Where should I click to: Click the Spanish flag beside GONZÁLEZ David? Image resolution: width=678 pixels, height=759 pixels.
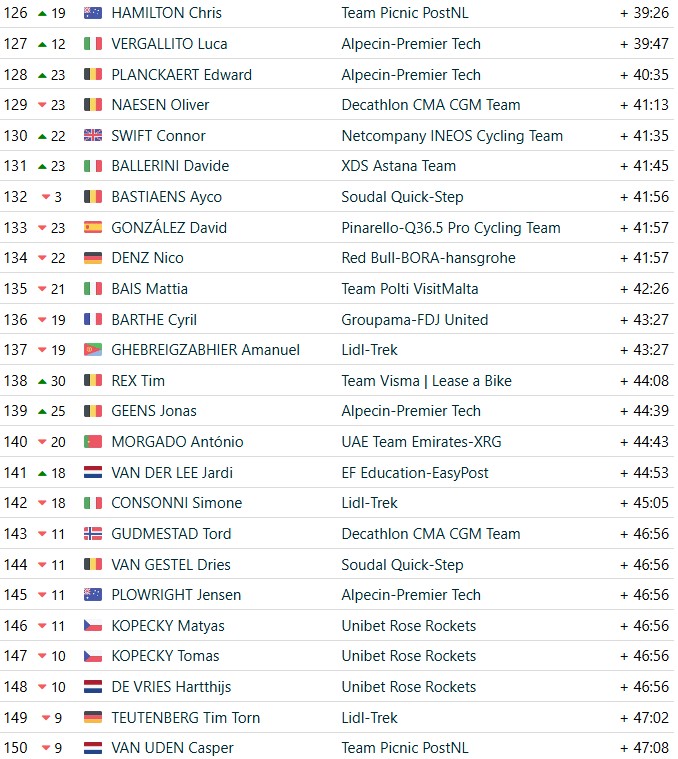coord(92,228)
